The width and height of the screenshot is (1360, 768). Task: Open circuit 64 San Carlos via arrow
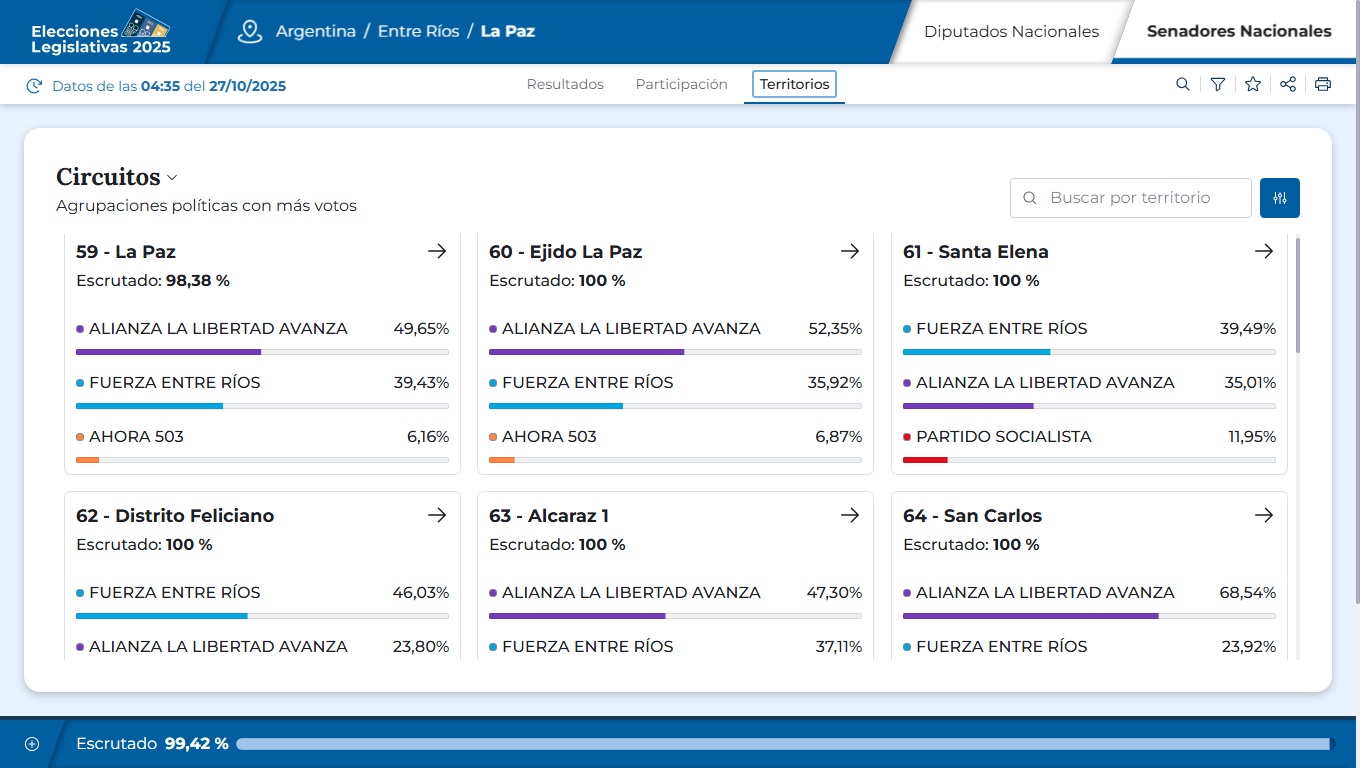point(1264,515)
